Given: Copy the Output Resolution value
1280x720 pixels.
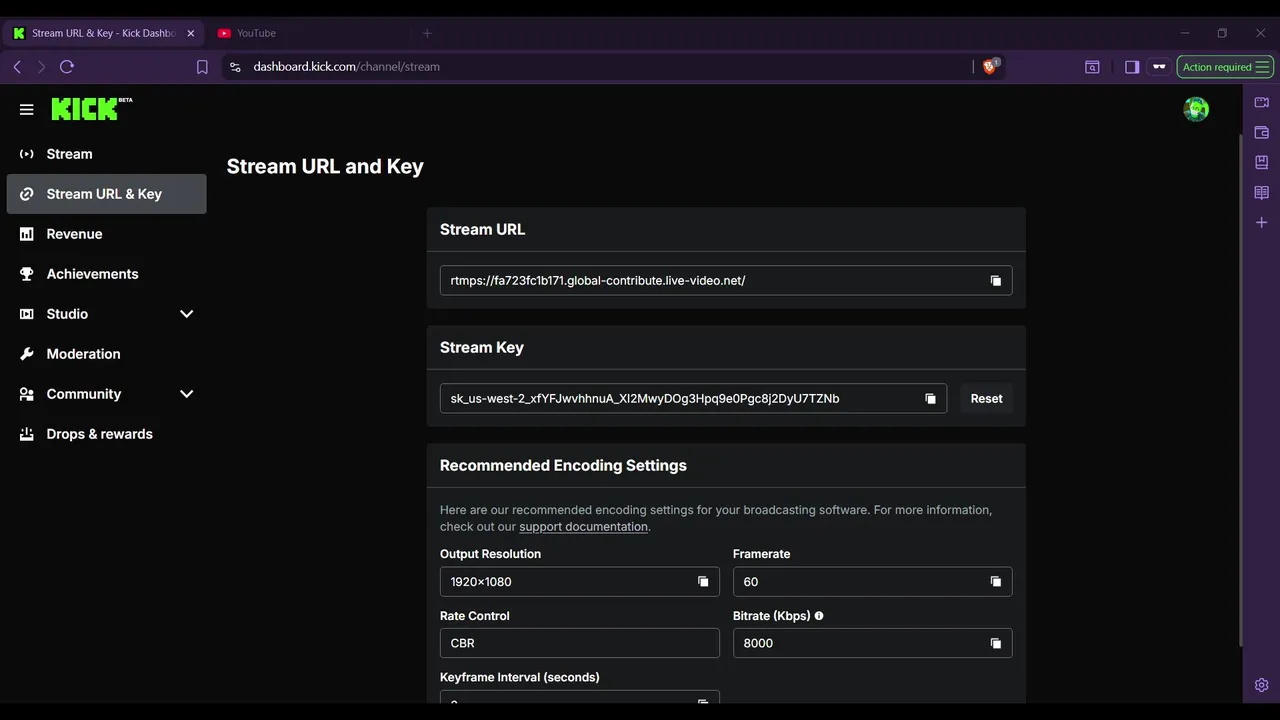Looking at the screenshot, I should pyautogui.click(x=703, y=582).
